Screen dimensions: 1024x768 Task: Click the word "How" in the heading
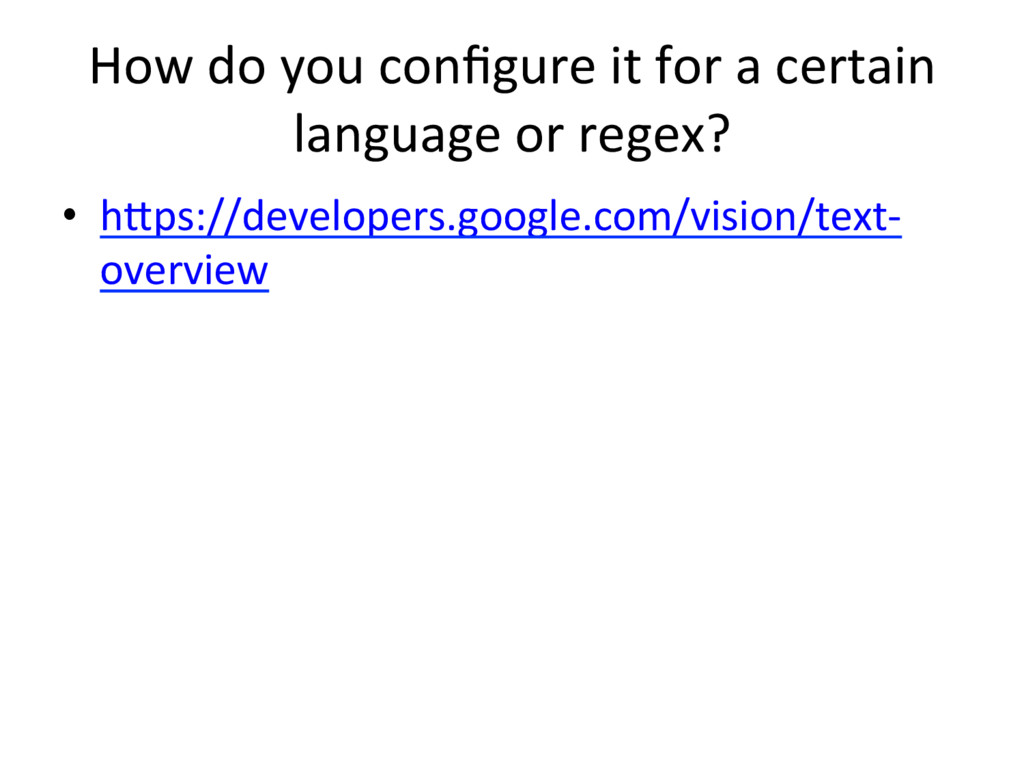(141, 66)
